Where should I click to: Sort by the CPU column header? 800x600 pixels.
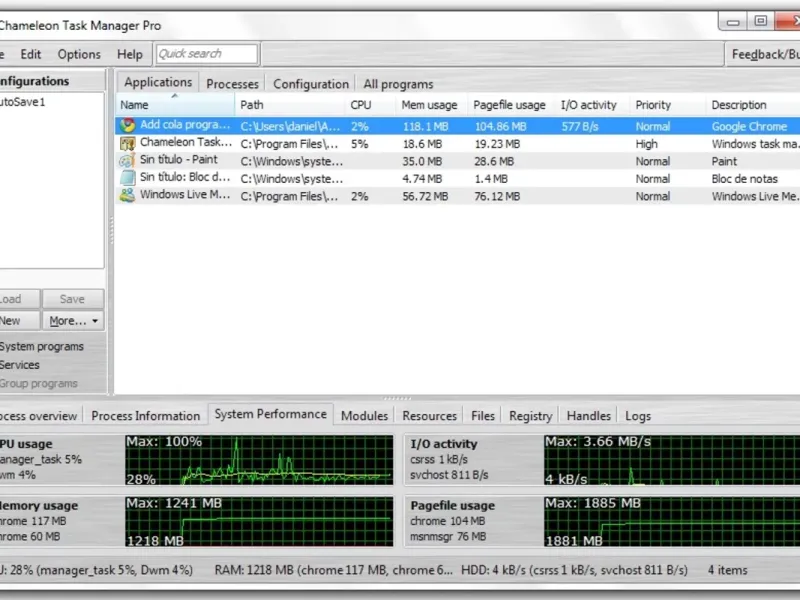point(370,105)
